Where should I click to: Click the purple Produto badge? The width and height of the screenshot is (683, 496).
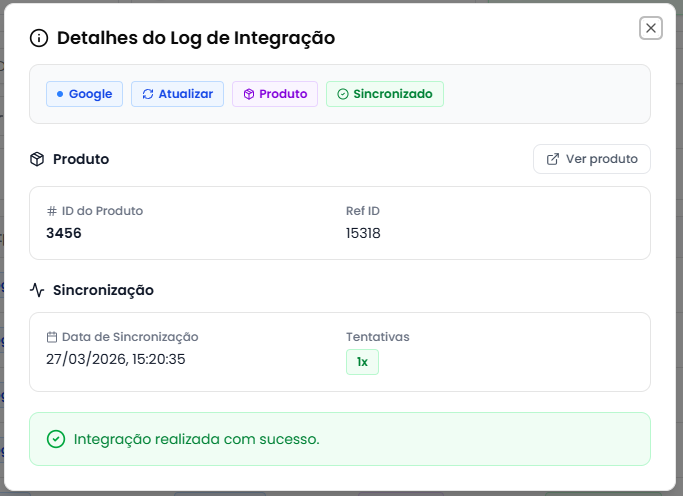[x=275, y=94]
